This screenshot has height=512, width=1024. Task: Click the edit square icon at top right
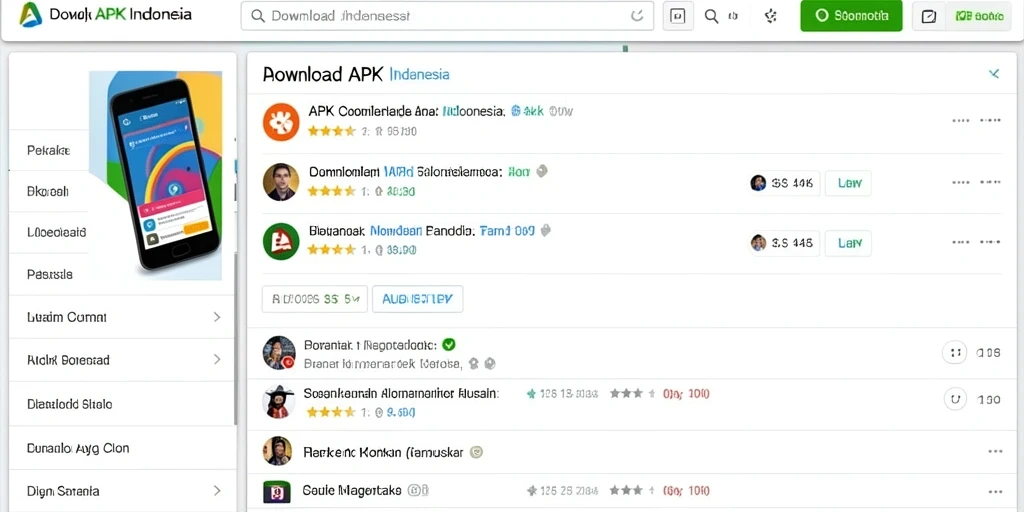point(929,16)
